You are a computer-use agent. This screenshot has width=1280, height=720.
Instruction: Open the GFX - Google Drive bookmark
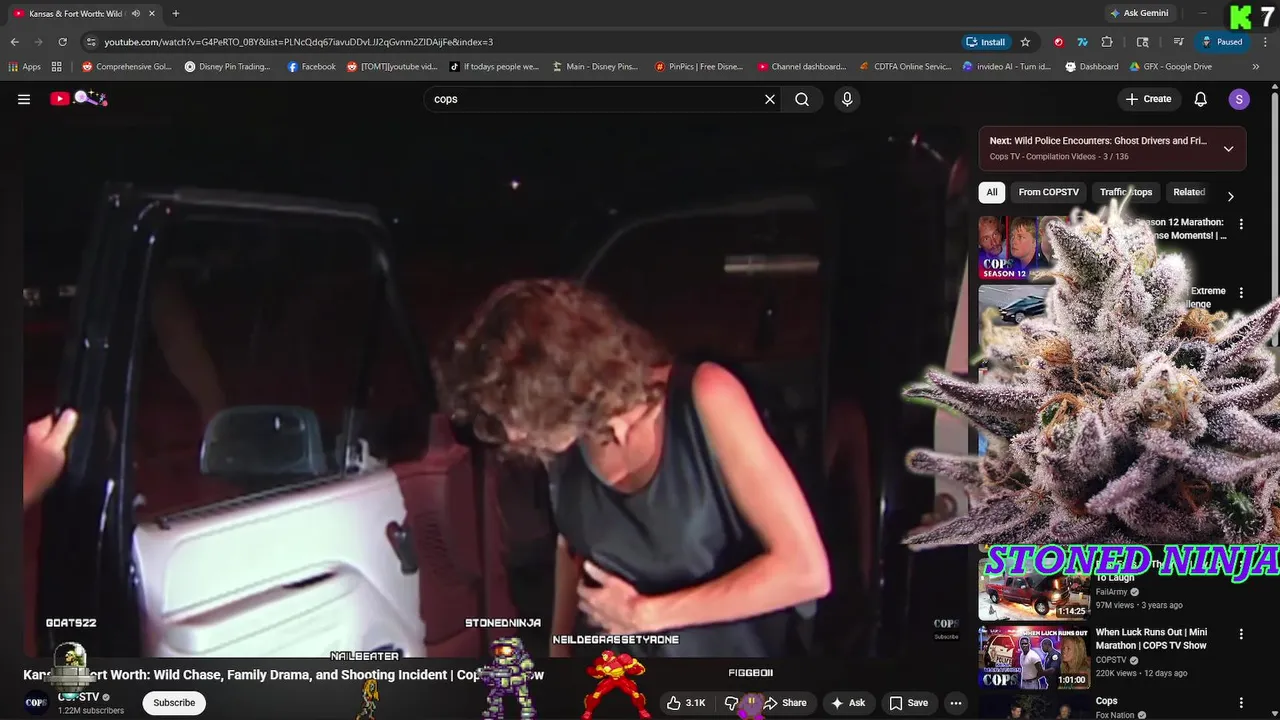[x=1171, y=67]
